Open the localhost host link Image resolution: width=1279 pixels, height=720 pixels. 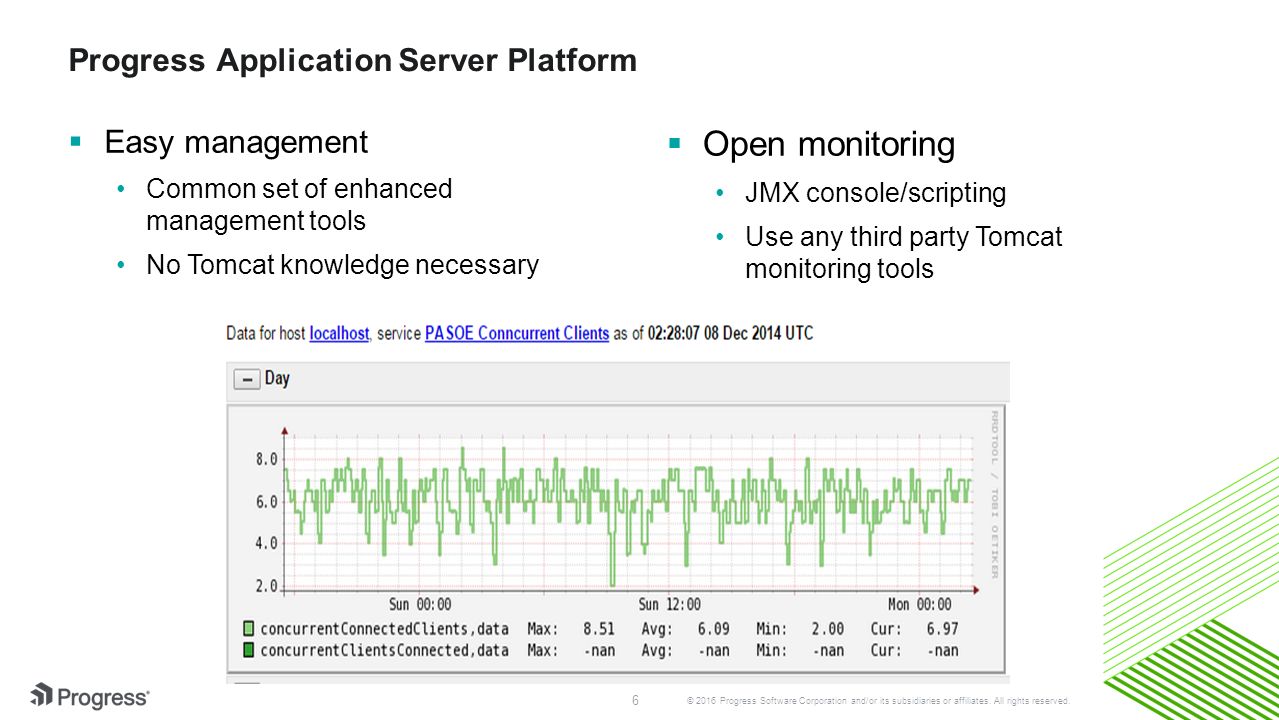pyautogui.click(x=339, y=333)
